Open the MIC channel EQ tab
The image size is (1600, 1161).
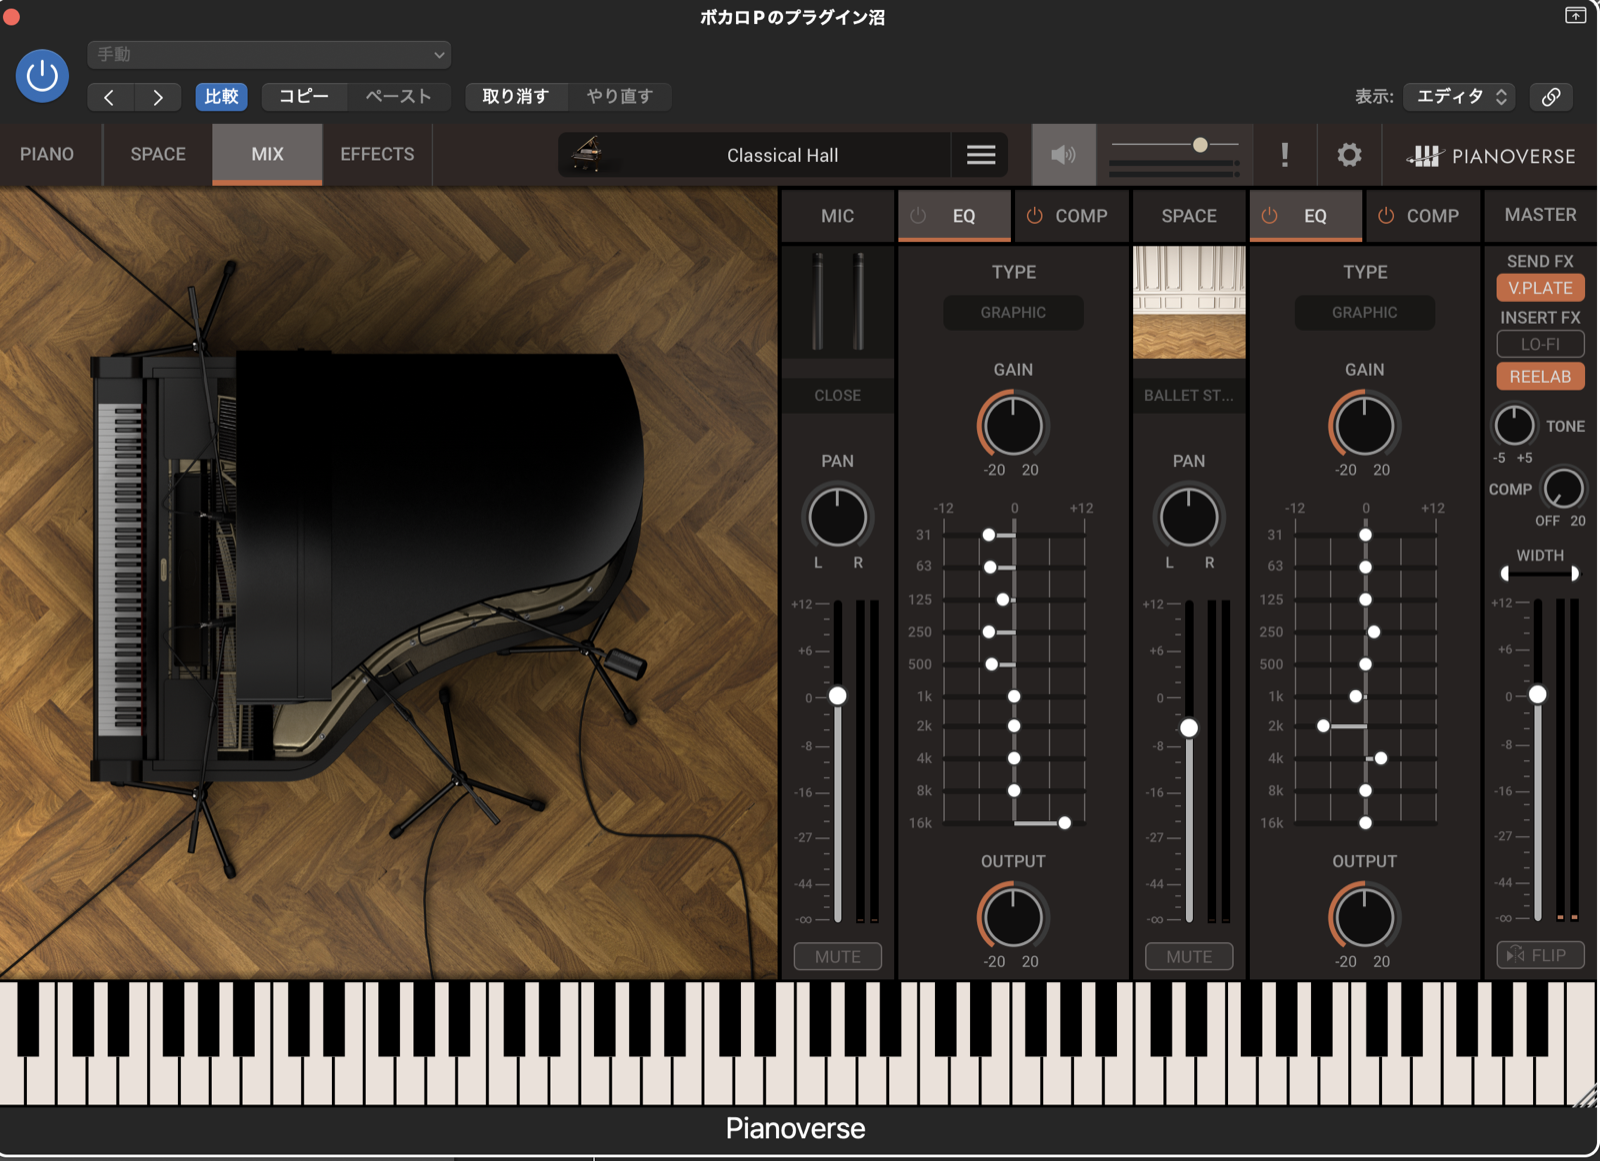(x=954, y=216)
